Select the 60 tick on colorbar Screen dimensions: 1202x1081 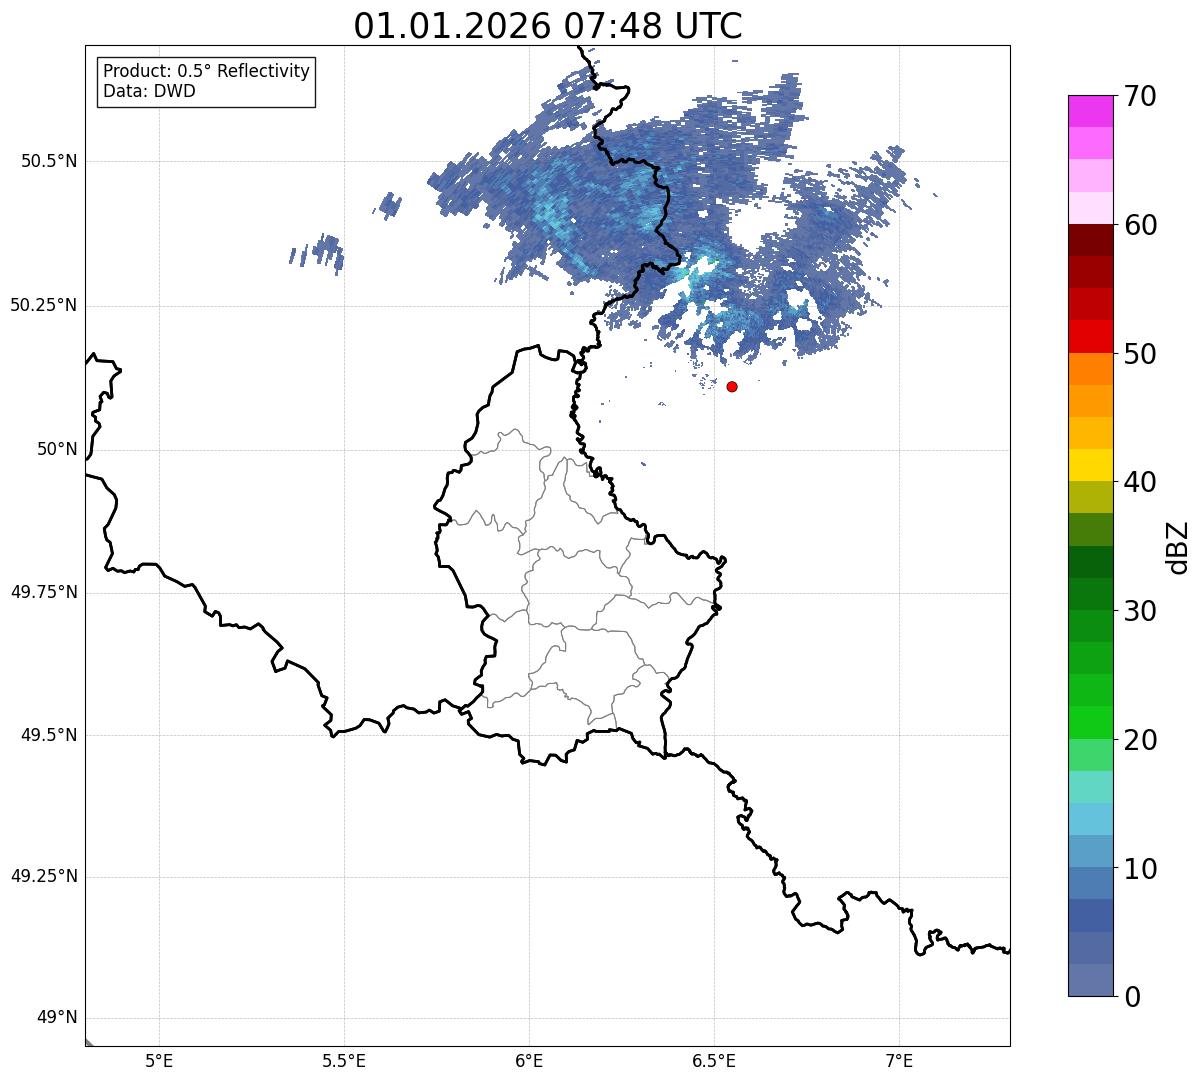[1140, 225]
